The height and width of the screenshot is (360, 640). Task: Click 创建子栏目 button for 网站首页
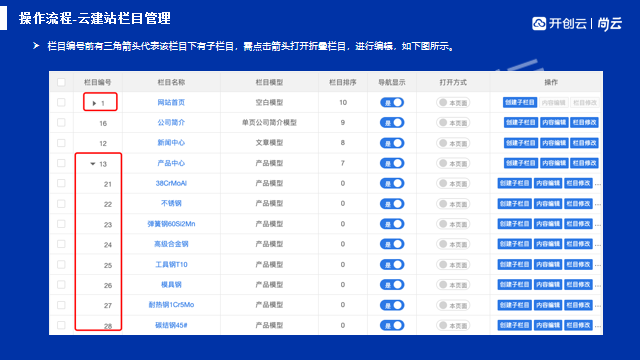tap(520, 102)
